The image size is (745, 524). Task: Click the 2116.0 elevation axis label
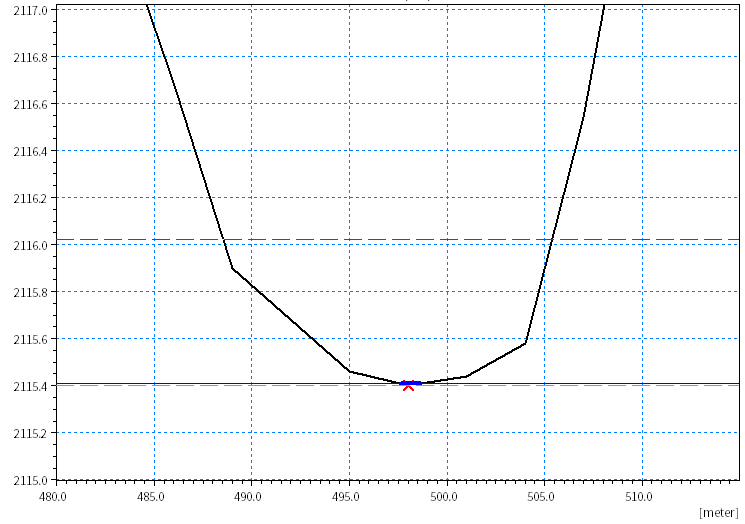pos(30,246)
